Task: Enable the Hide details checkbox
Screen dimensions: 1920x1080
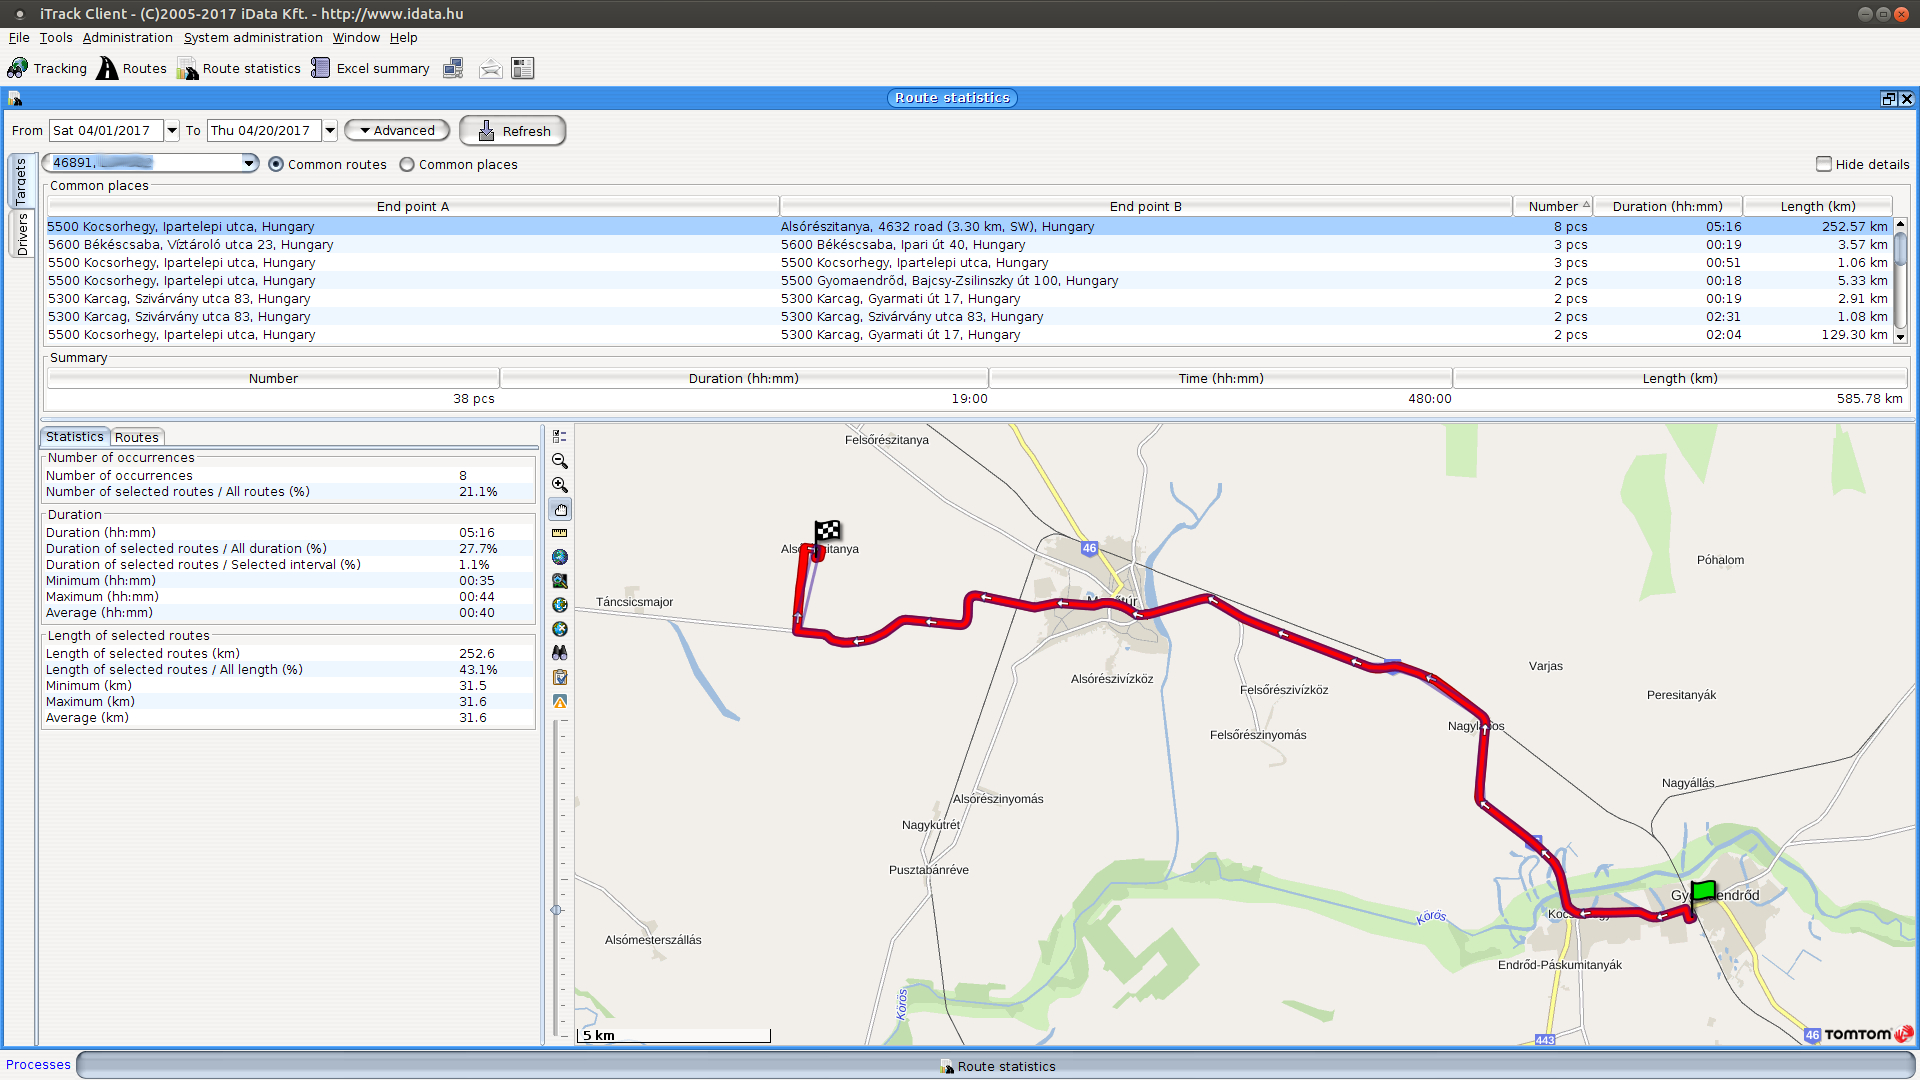Action: click(1824, 164)
